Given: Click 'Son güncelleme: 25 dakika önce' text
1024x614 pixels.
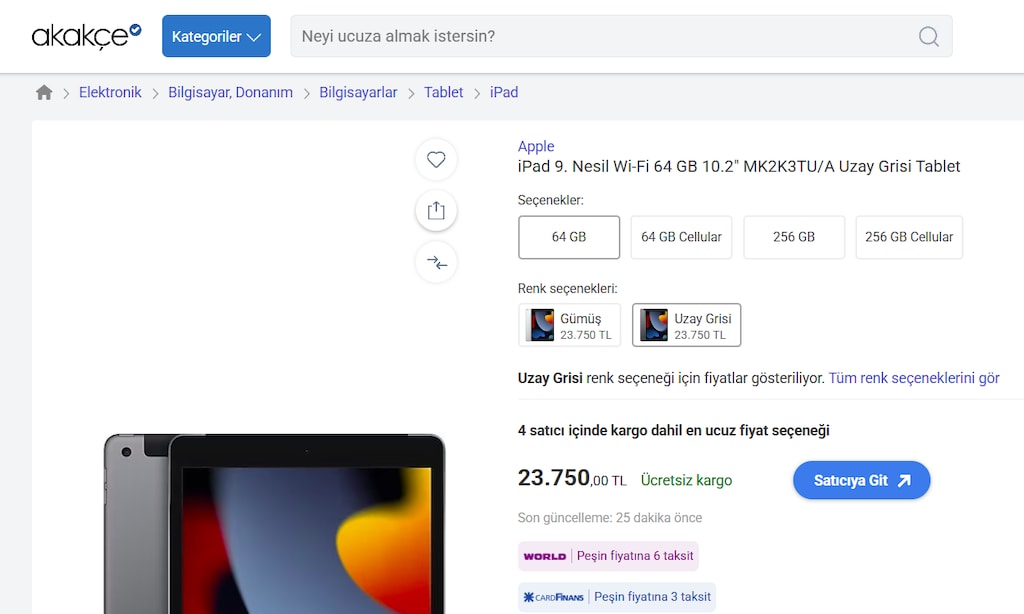Looking at the screenshot, I should pos(610,518).
